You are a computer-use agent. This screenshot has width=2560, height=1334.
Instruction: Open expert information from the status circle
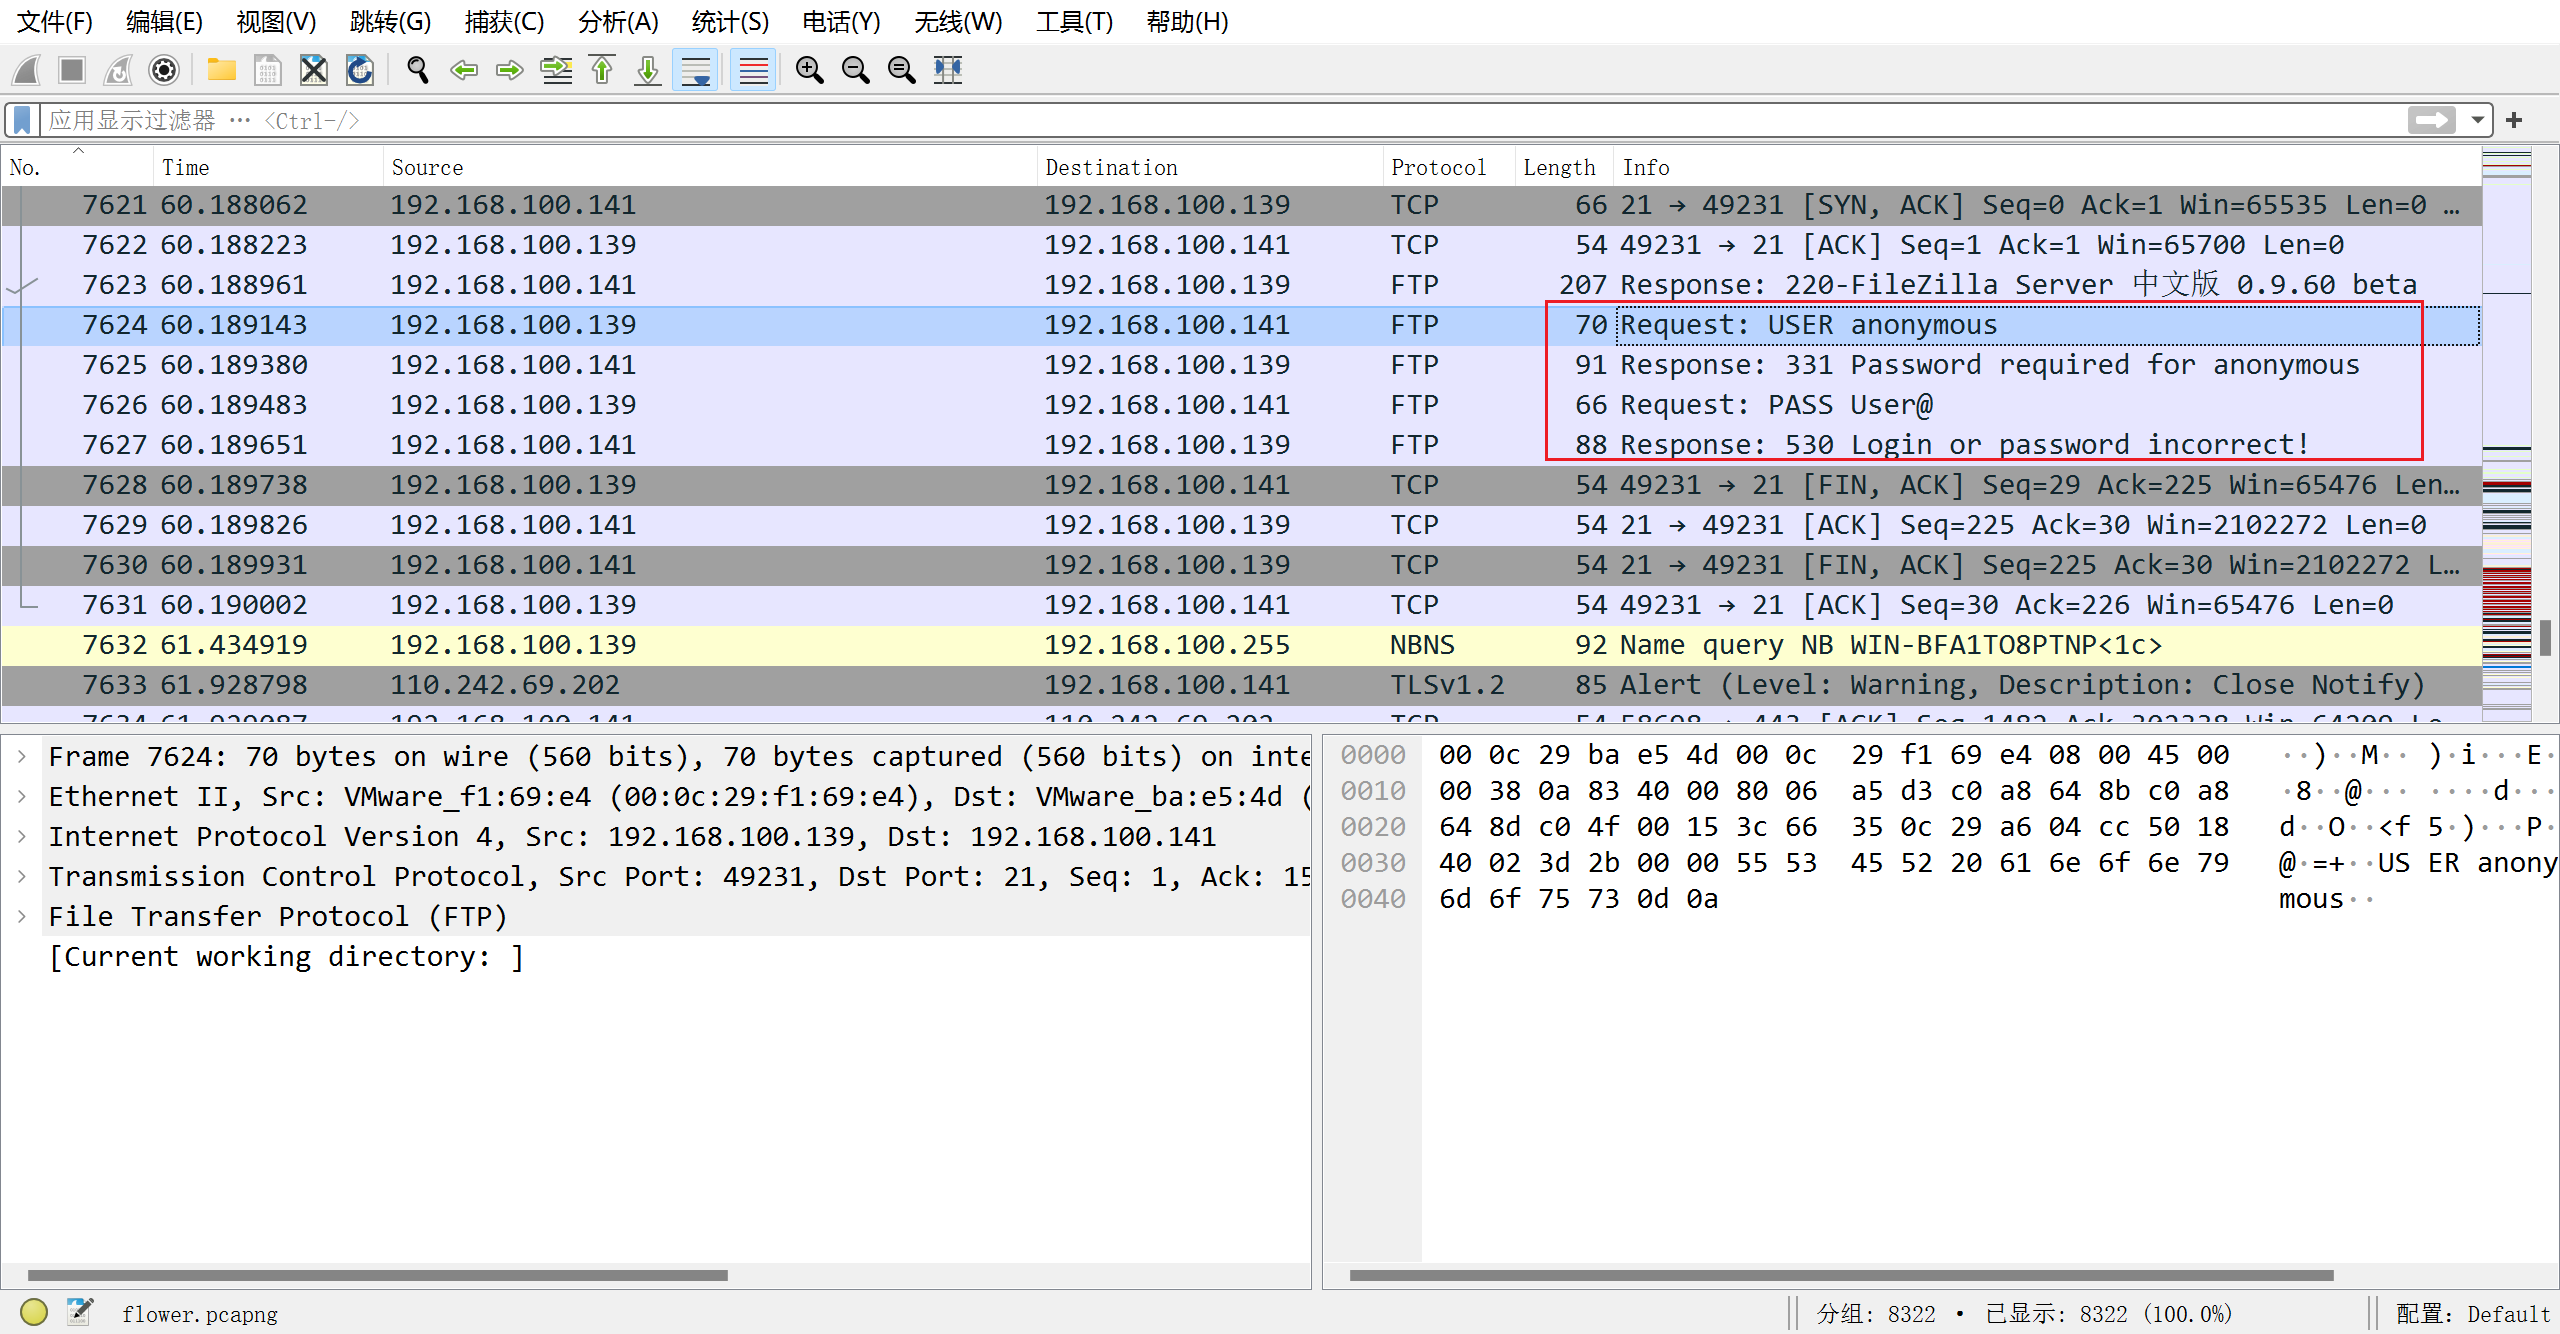coord(33,1312)
